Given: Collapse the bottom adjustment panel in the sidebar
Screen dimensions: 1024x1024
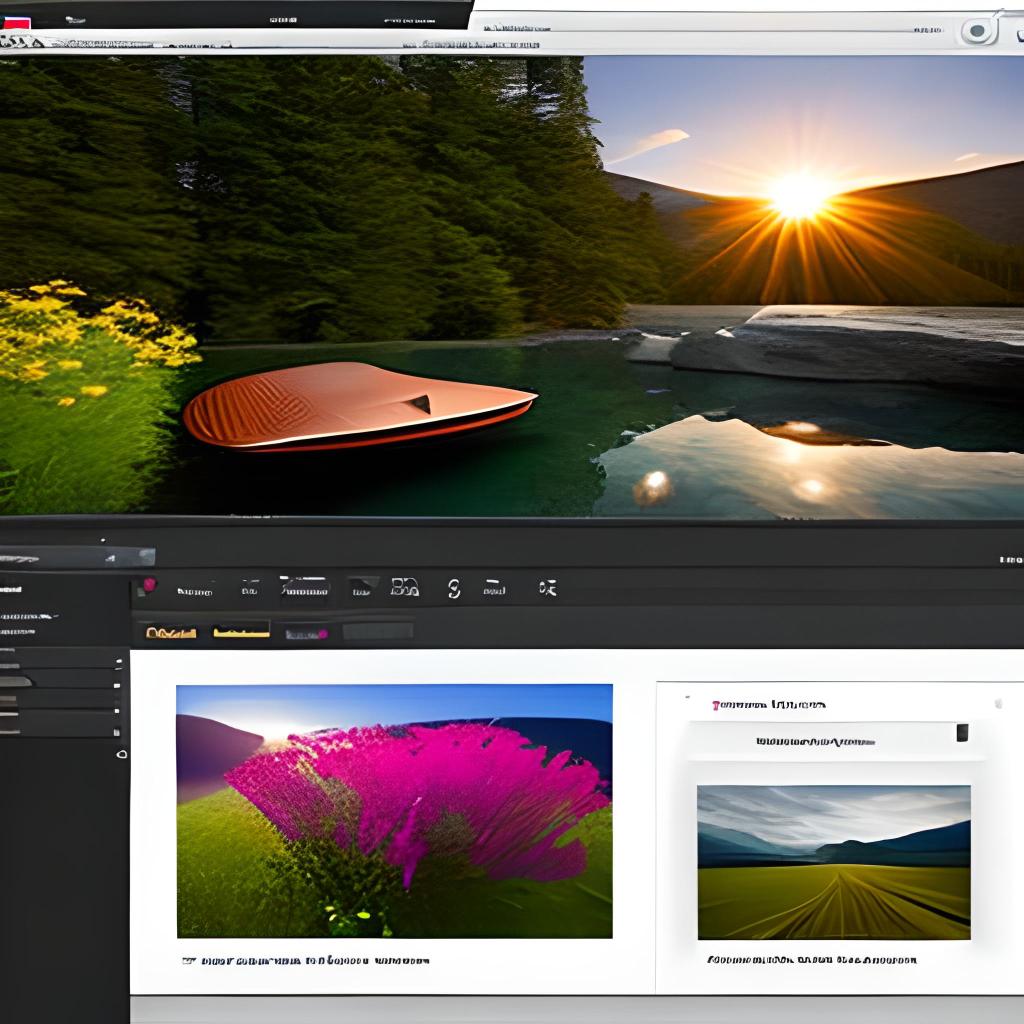Looking at the screenshot, I should 60,733.
